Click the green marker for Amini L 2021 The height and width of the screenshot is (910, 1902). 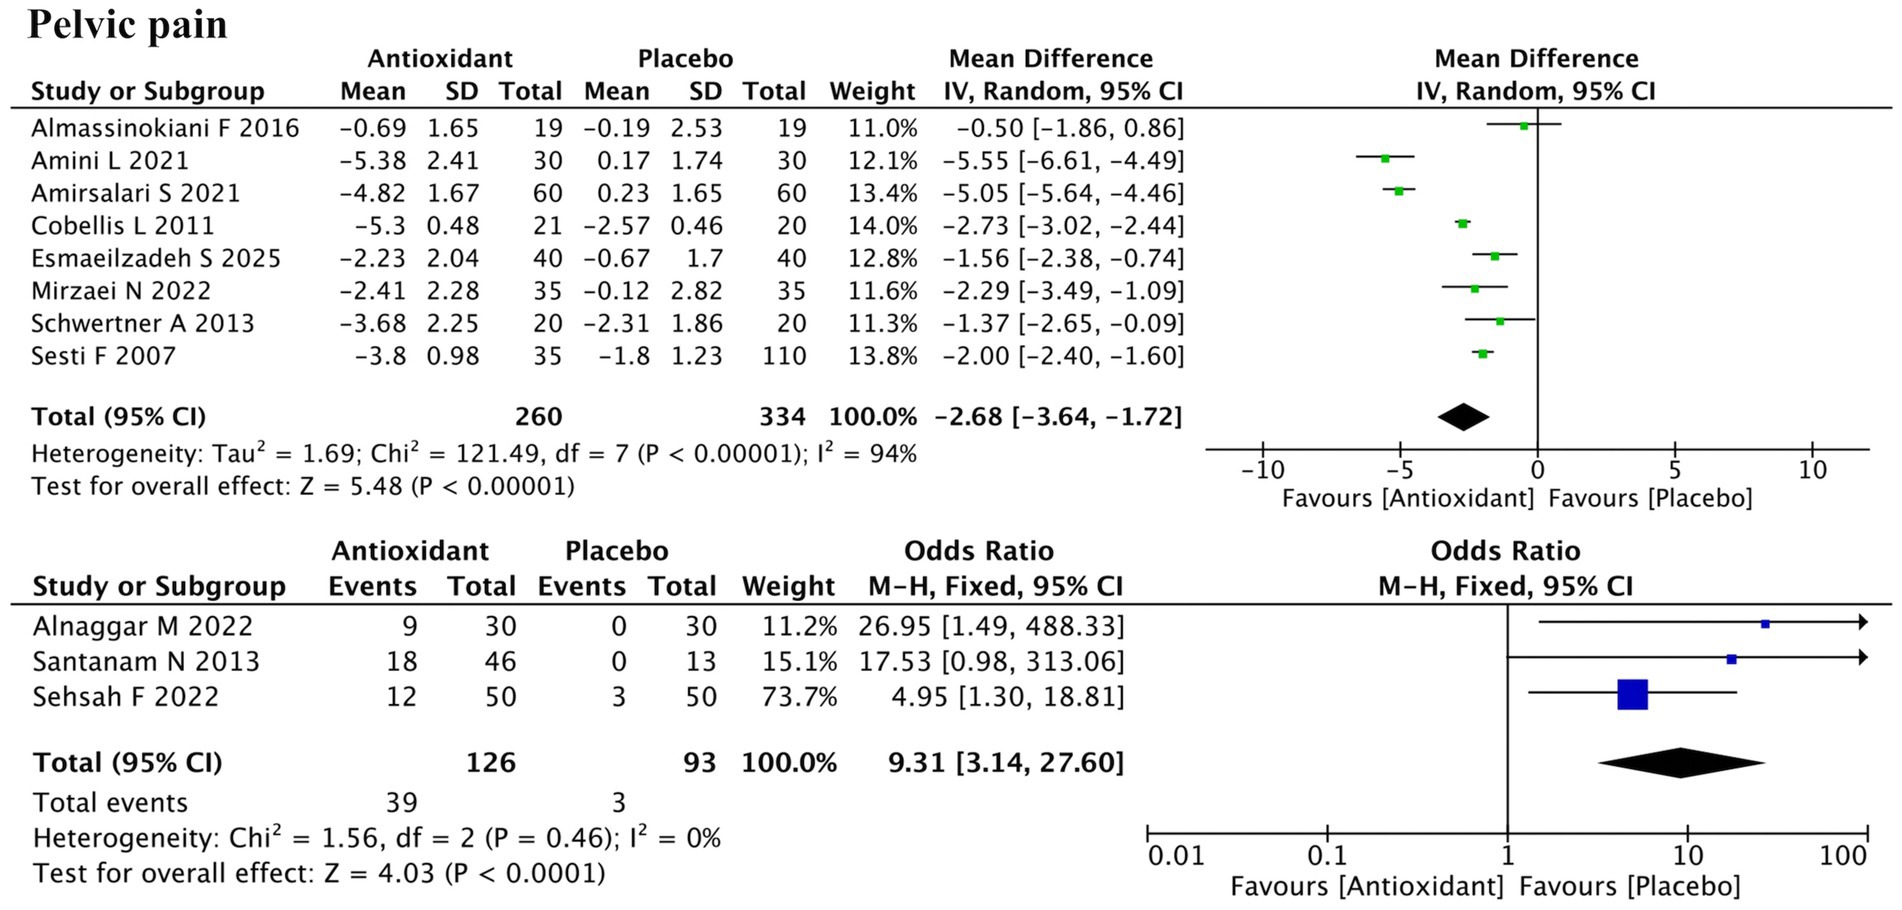(x=1385, y=158)
